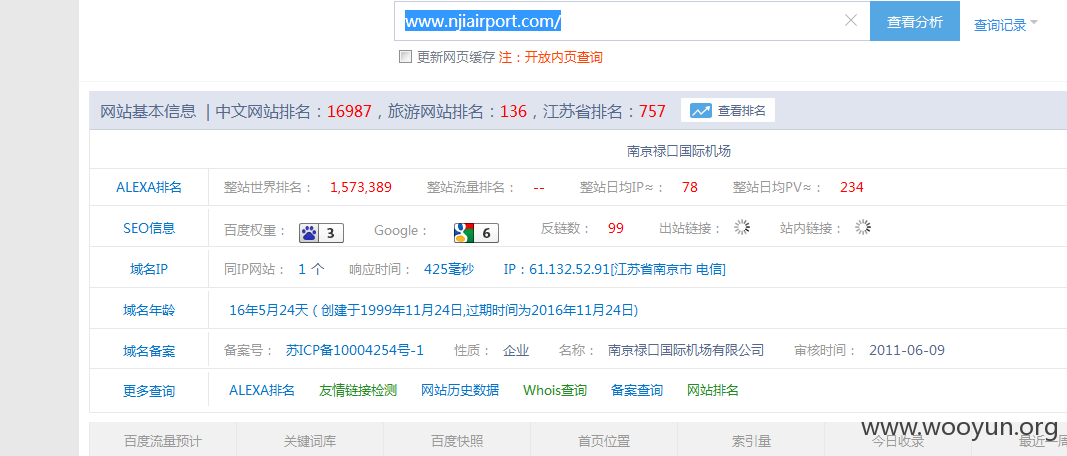Click the 审核时间 date 2011-06-09
This screenshot has height=456, width=1067.
[907, 351]
